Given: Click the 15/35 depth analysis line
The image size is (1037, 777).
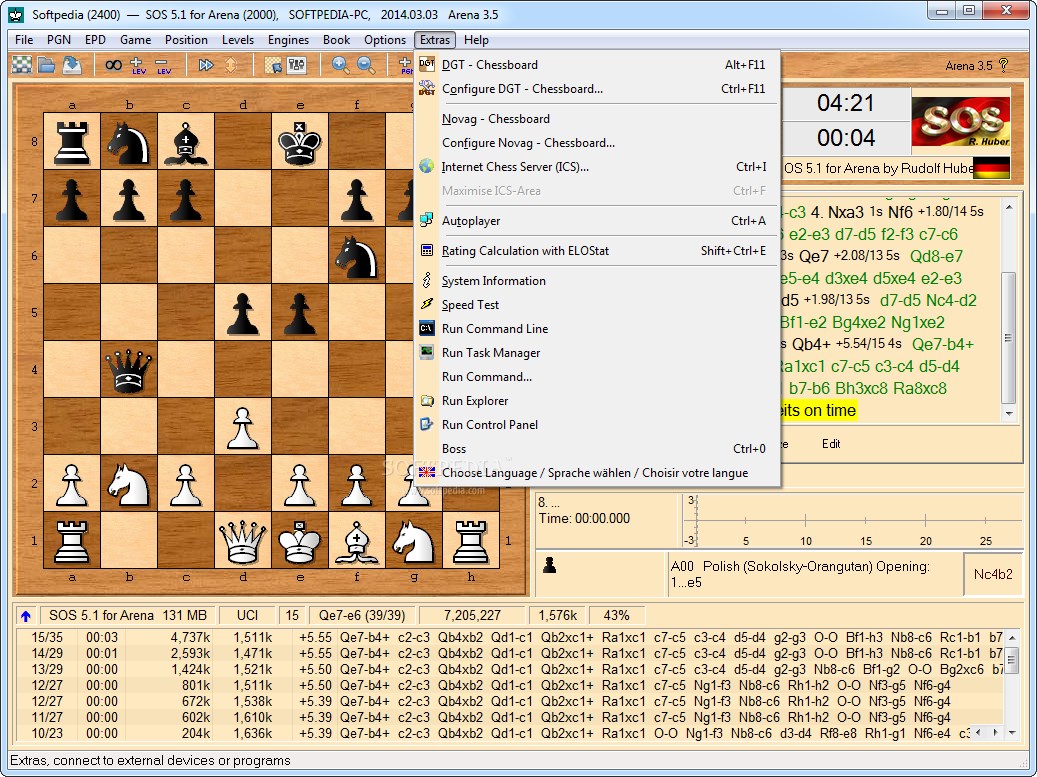Looking at the screenshot, I should (x=509, y=637).
